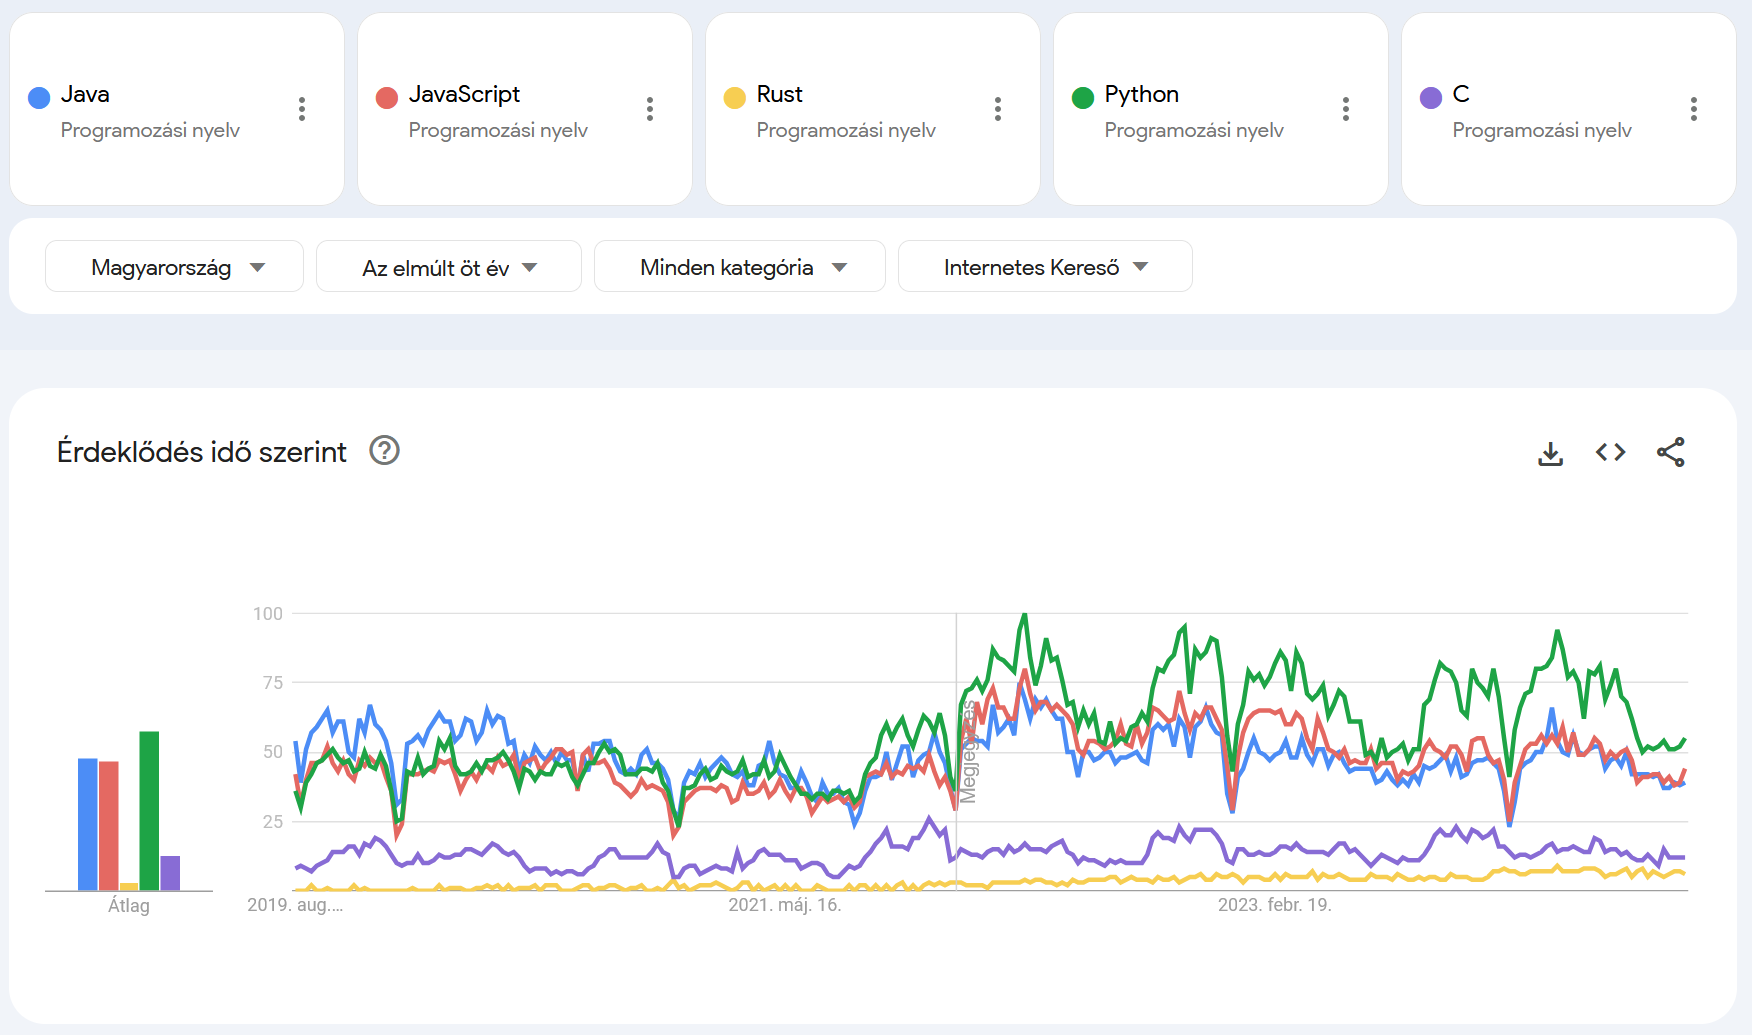Share the interest over time chart
1752x1035 pixels.
1671,452
